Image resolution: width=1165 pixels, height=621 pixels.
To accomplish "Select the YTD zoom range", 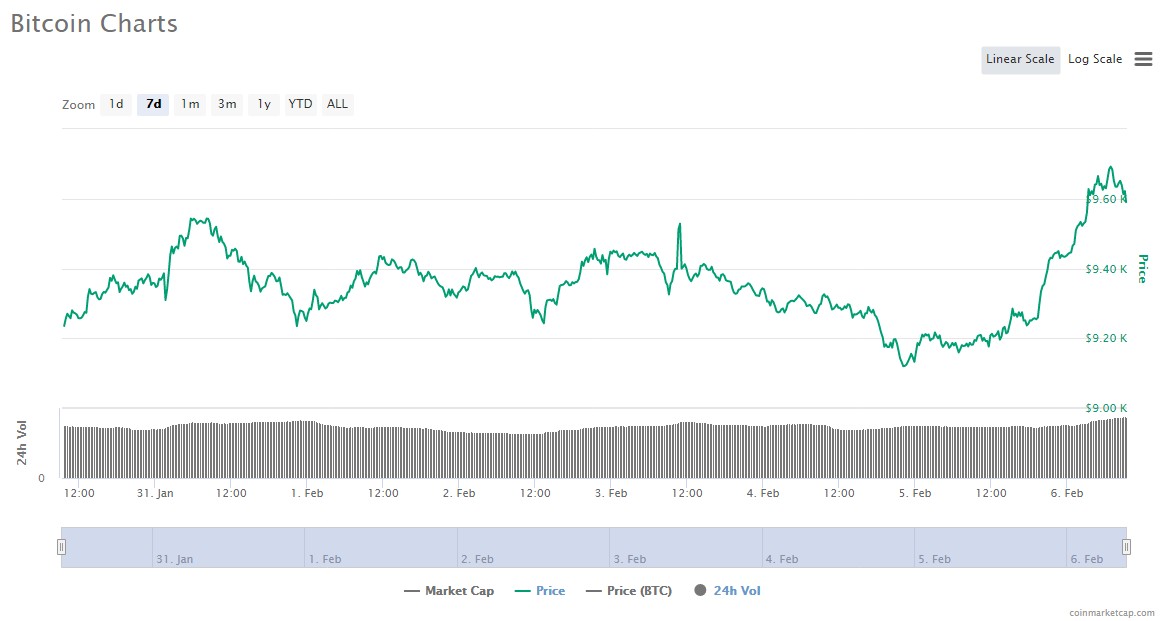I will point(300,104).
